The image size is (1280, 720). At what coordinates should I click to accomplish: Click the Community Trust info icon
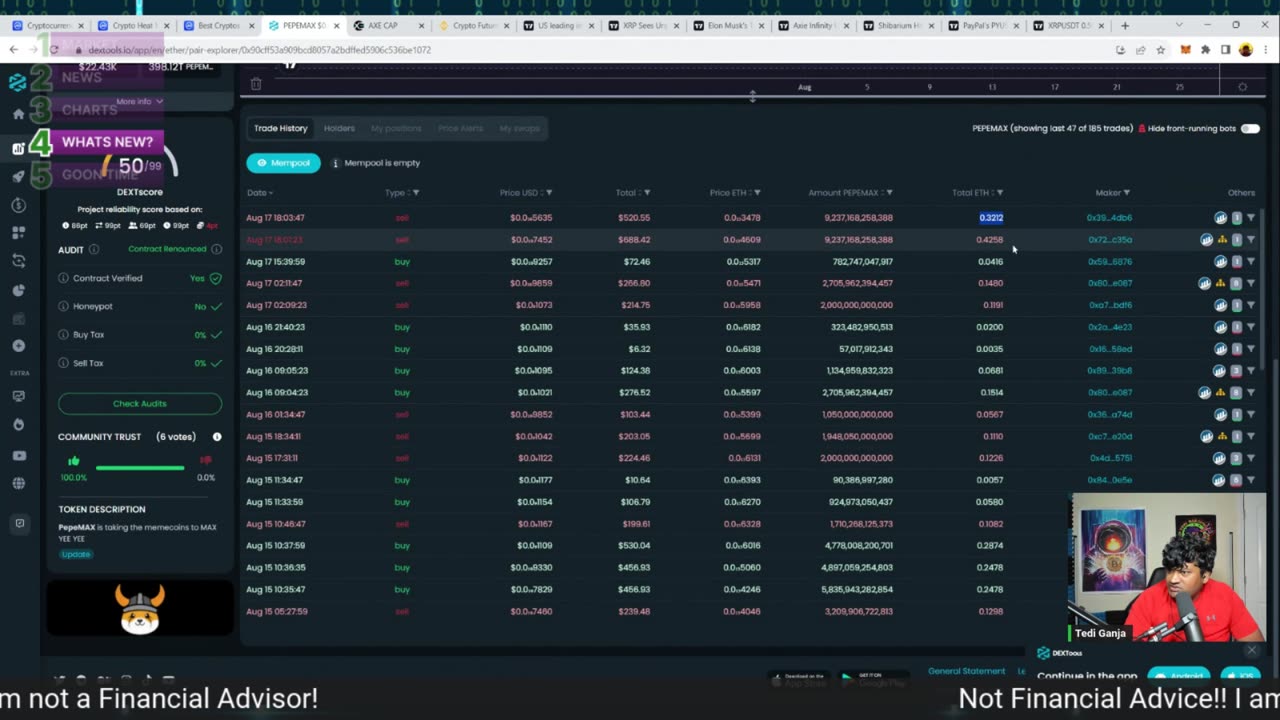pos(217,437)
